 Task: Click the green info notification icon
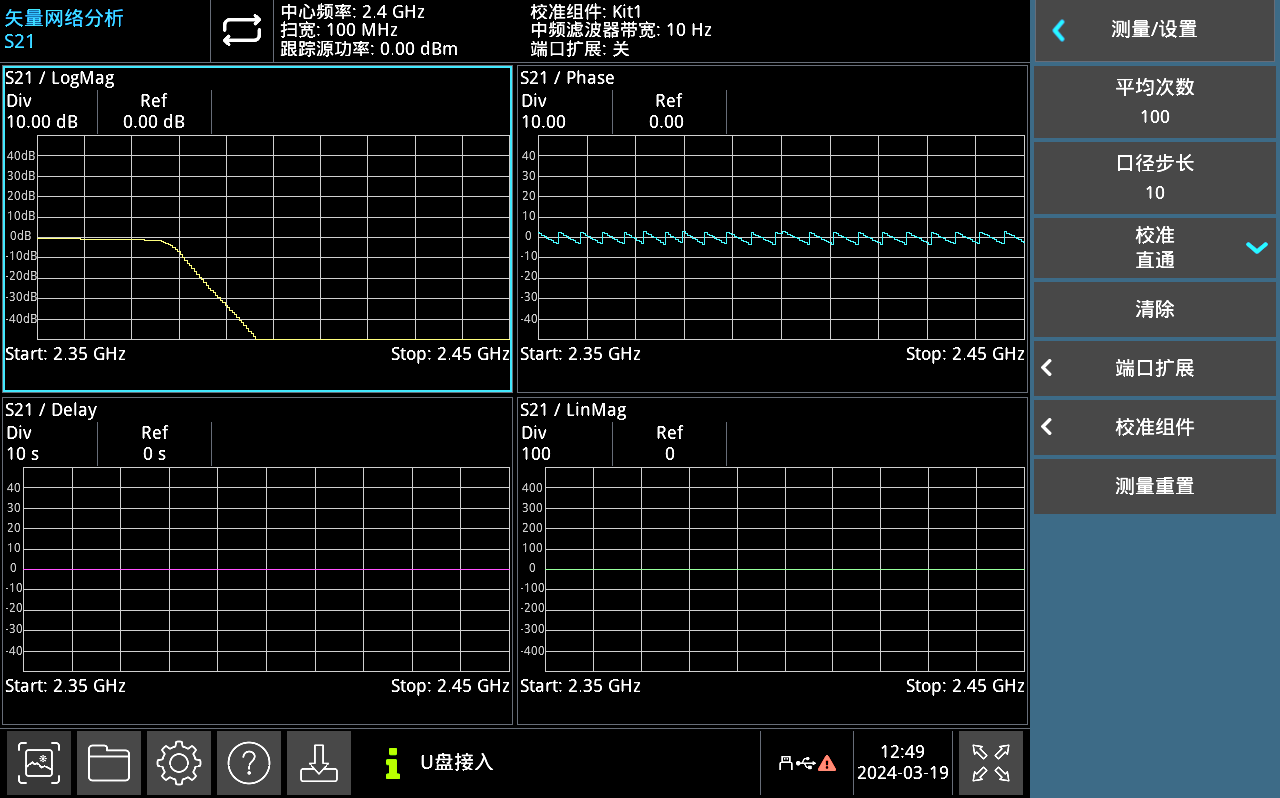pyautogui.click(x=393, y=763)
